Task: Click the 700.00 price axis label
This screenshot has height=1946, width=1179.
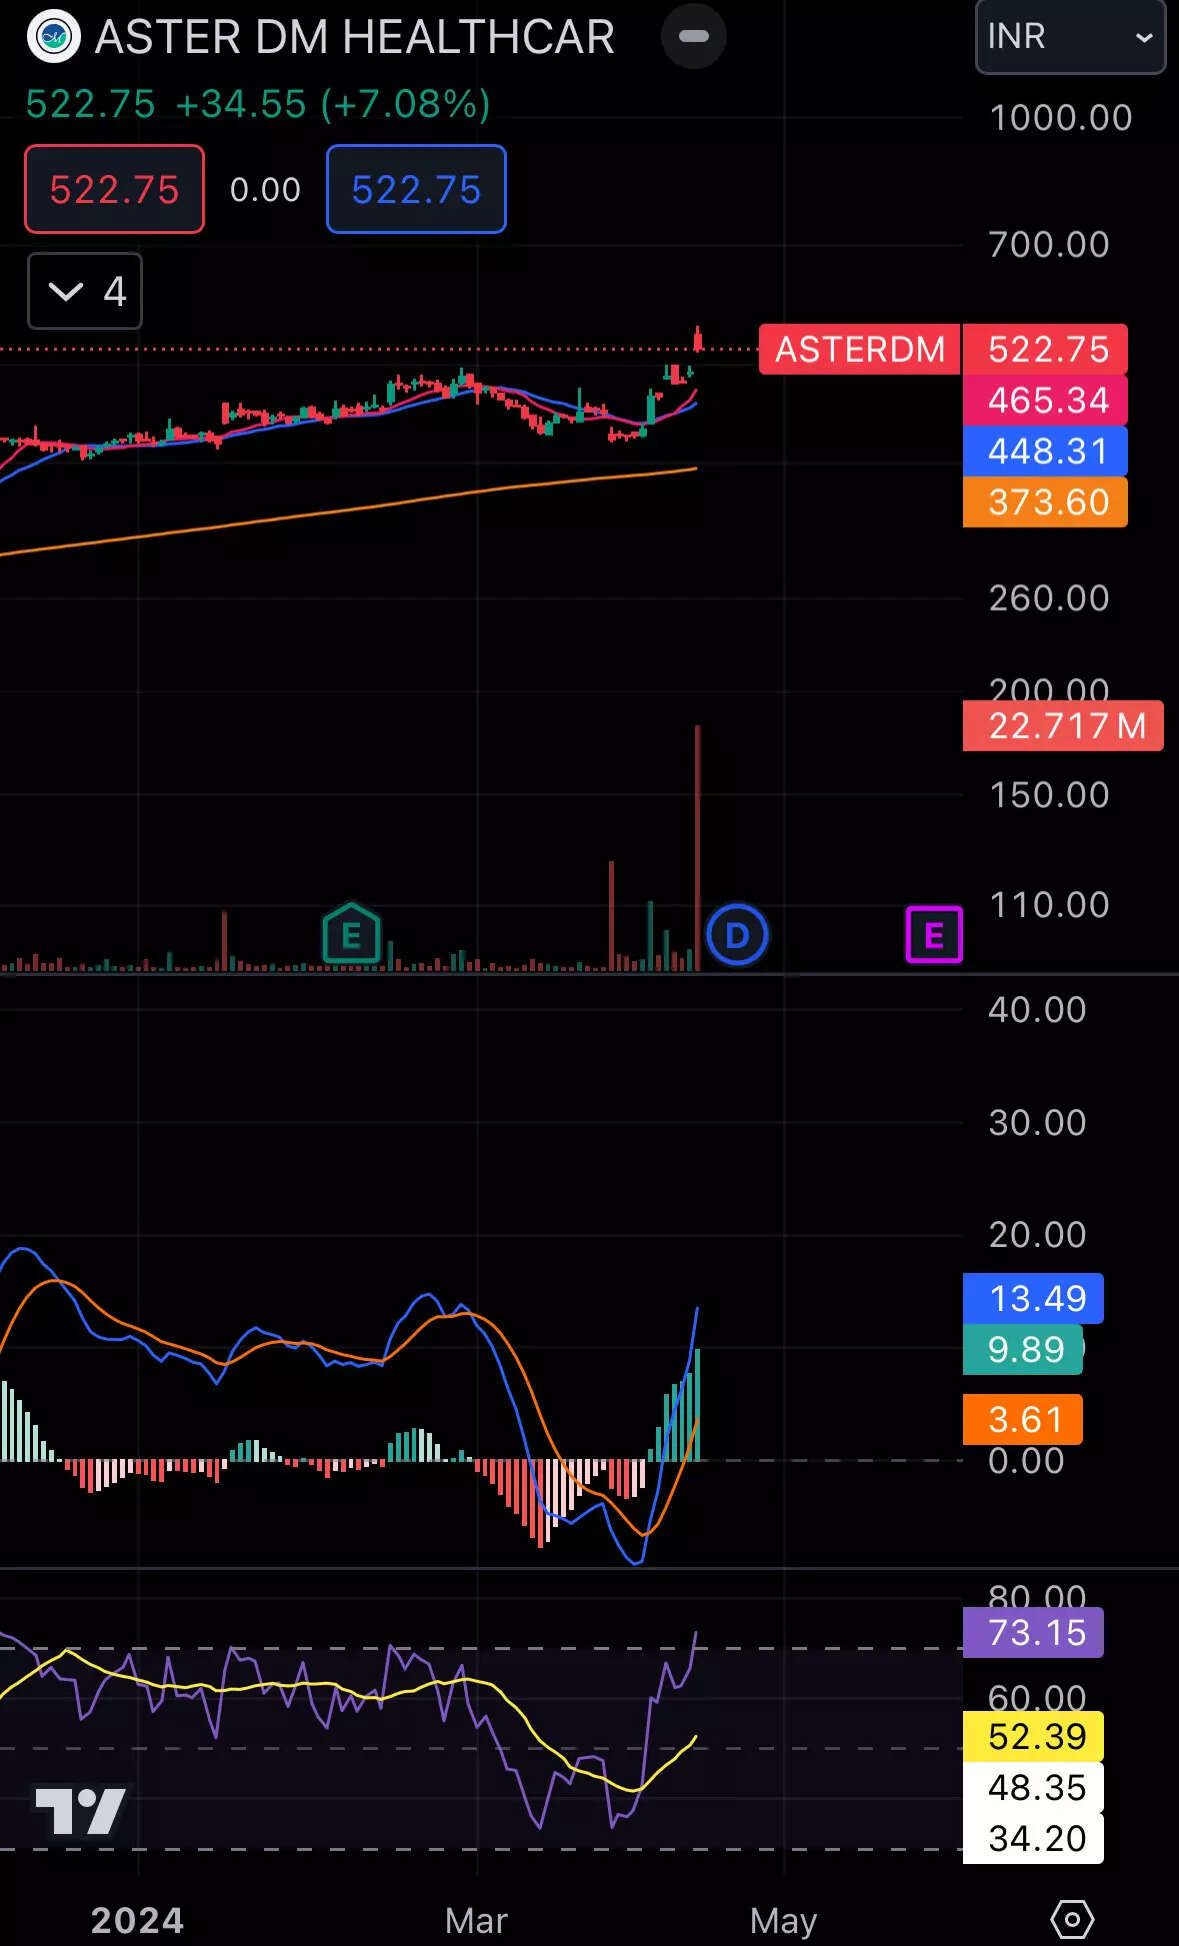Action: click(x=1049, y=244)
